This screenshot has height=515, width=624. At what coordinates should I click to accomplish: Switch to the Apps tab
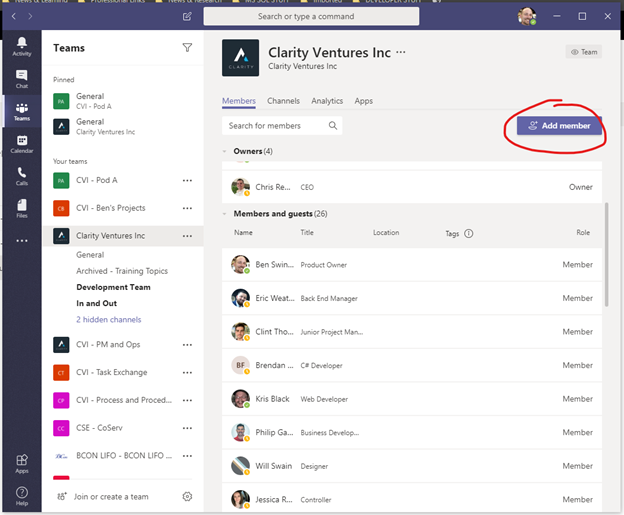tap(364, 101)
